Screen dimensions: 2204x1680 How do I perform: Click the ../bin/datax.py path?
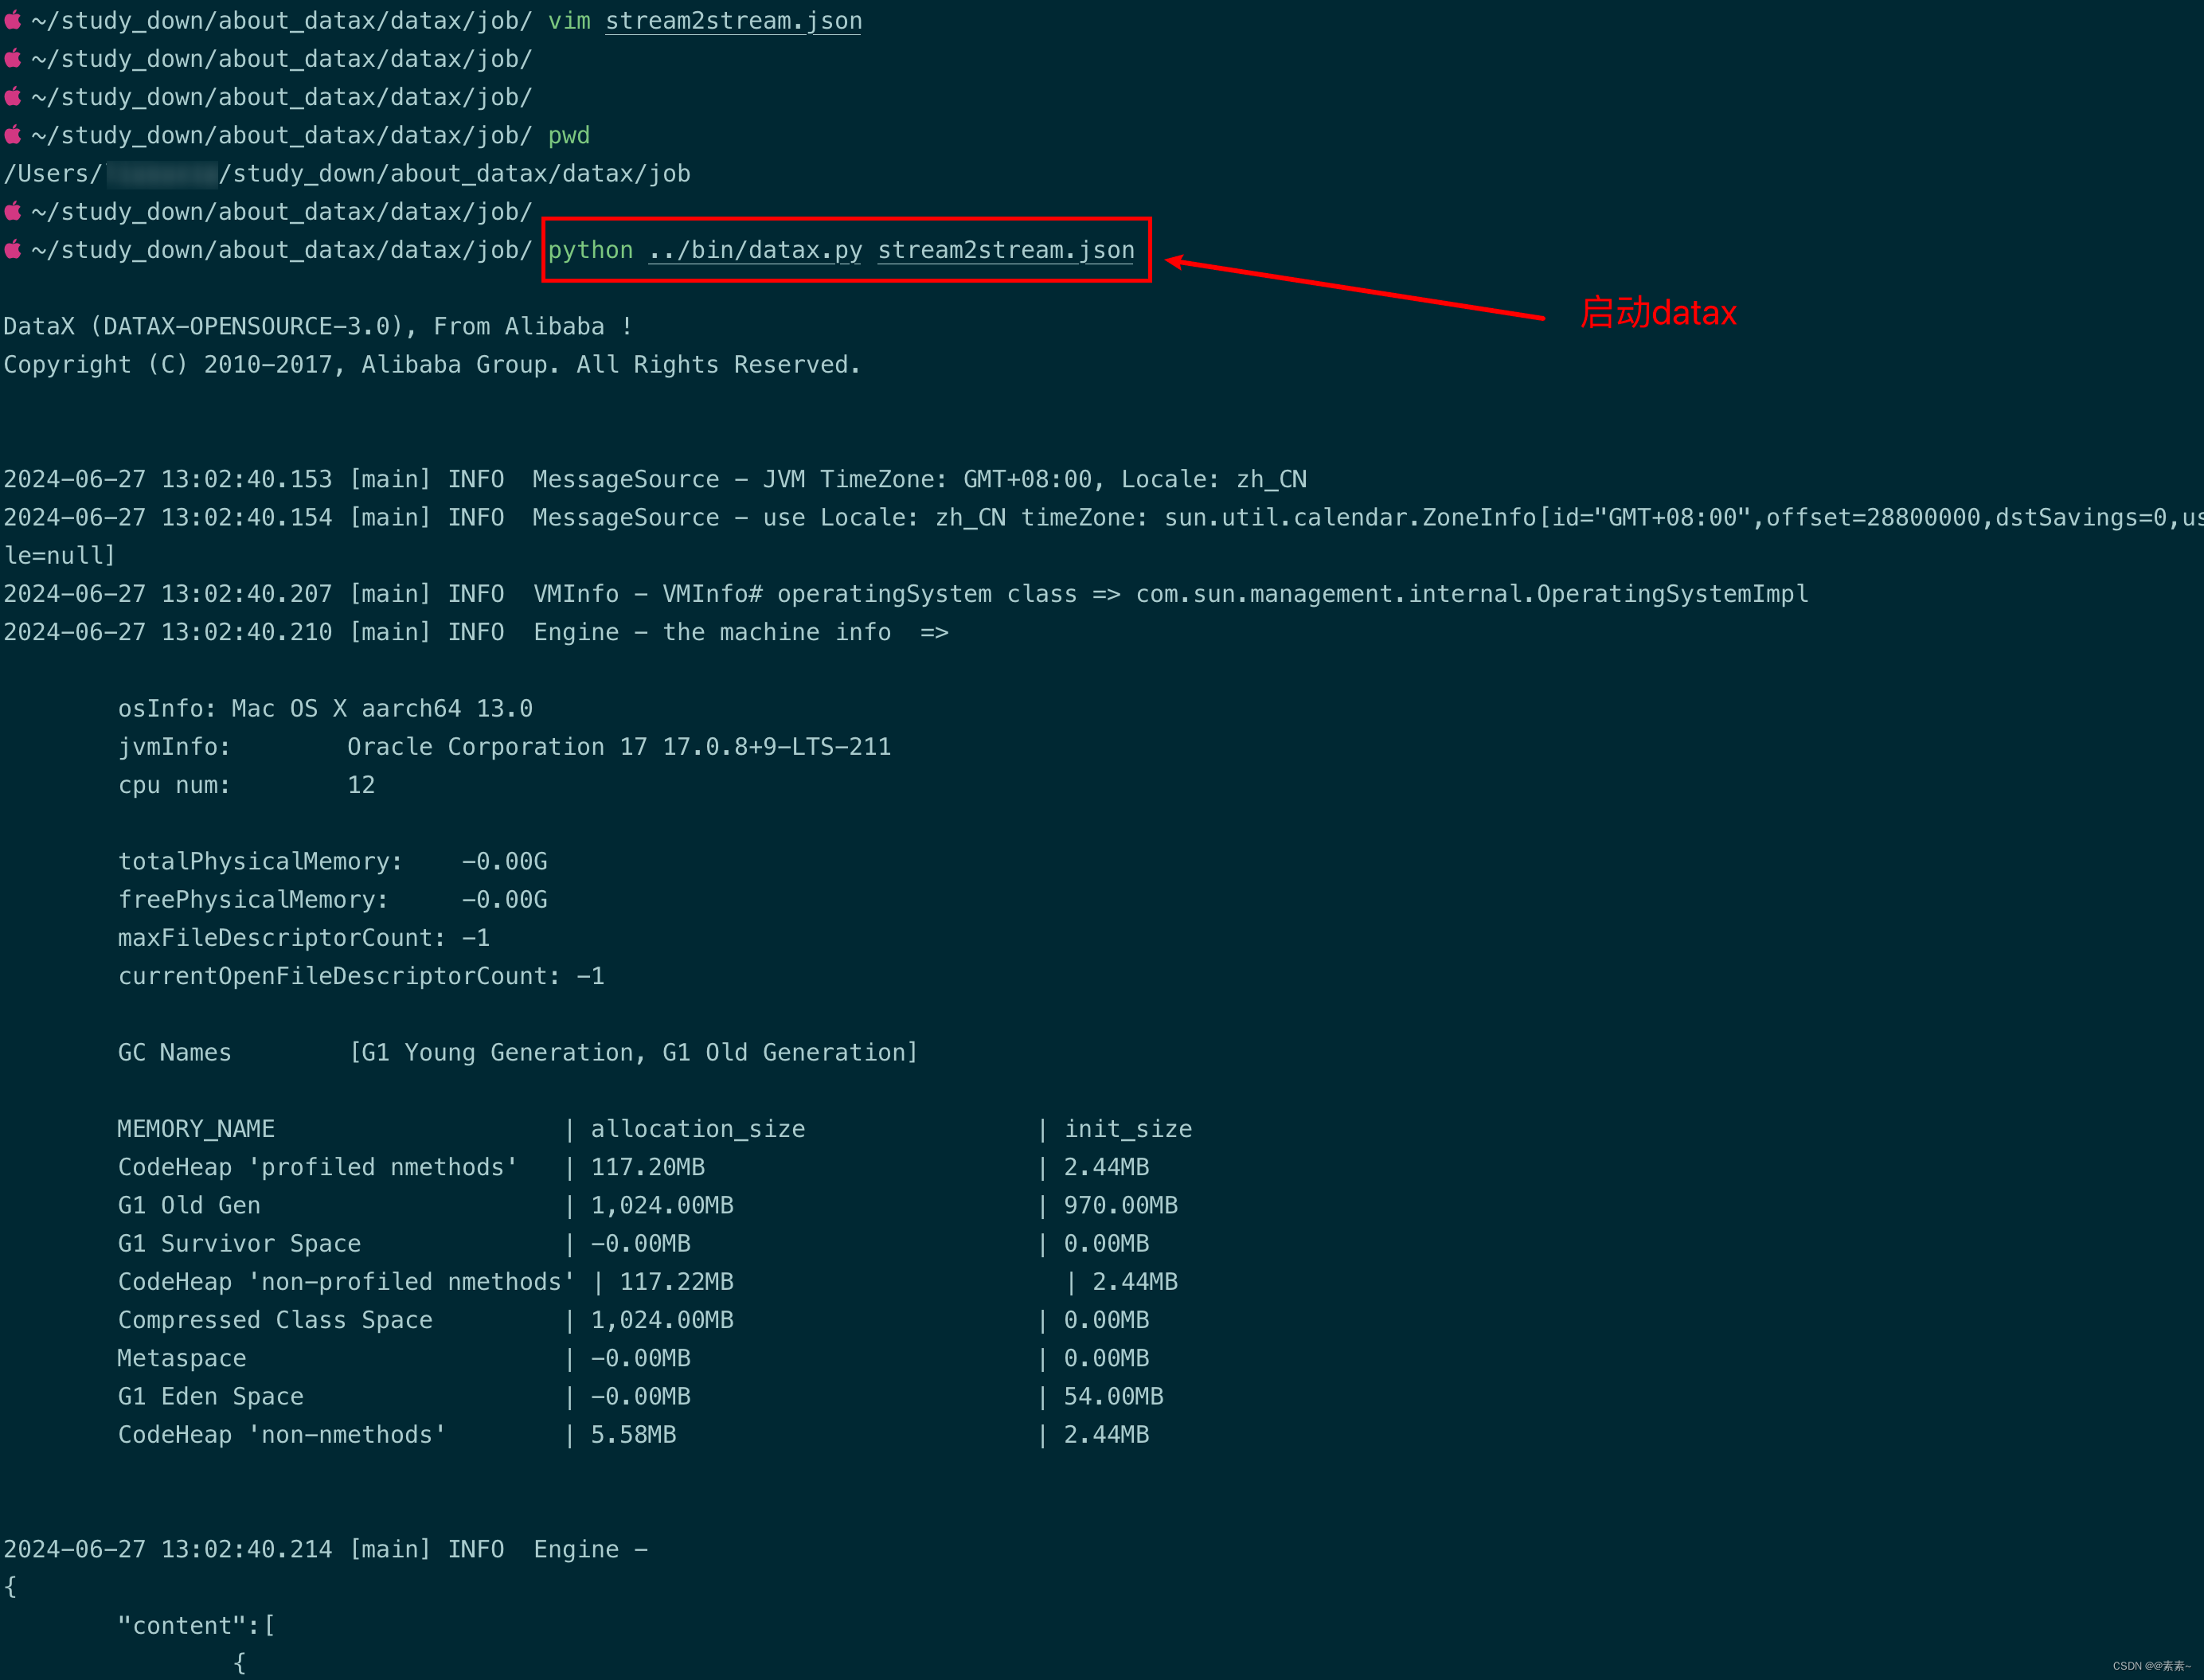755,250
